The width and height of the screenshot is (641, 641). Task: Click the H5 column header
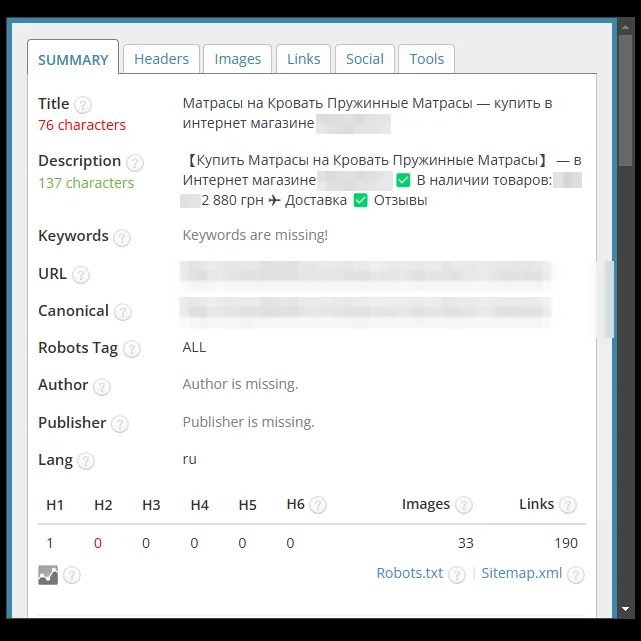(247, 505)
